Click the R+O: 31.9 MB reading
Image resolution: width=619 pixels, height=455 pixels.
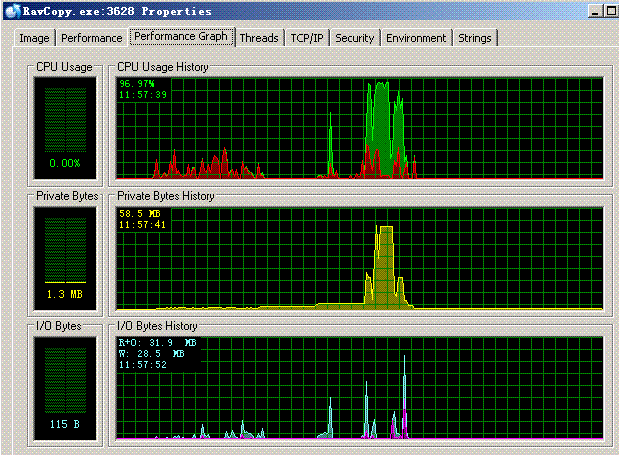pos(158,343)
